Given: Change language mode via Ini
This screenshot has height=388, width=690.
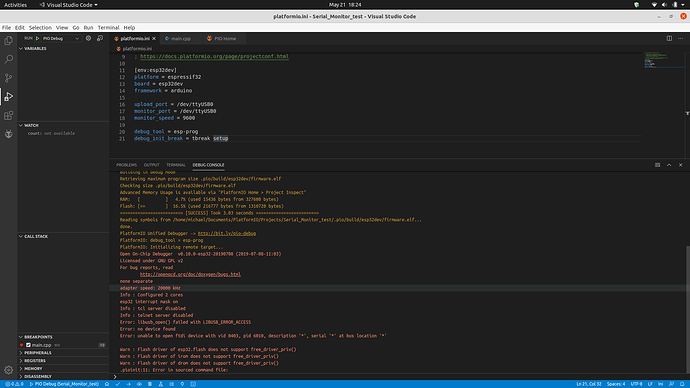Looking at the screenshot, I should [x=661, y=384].
